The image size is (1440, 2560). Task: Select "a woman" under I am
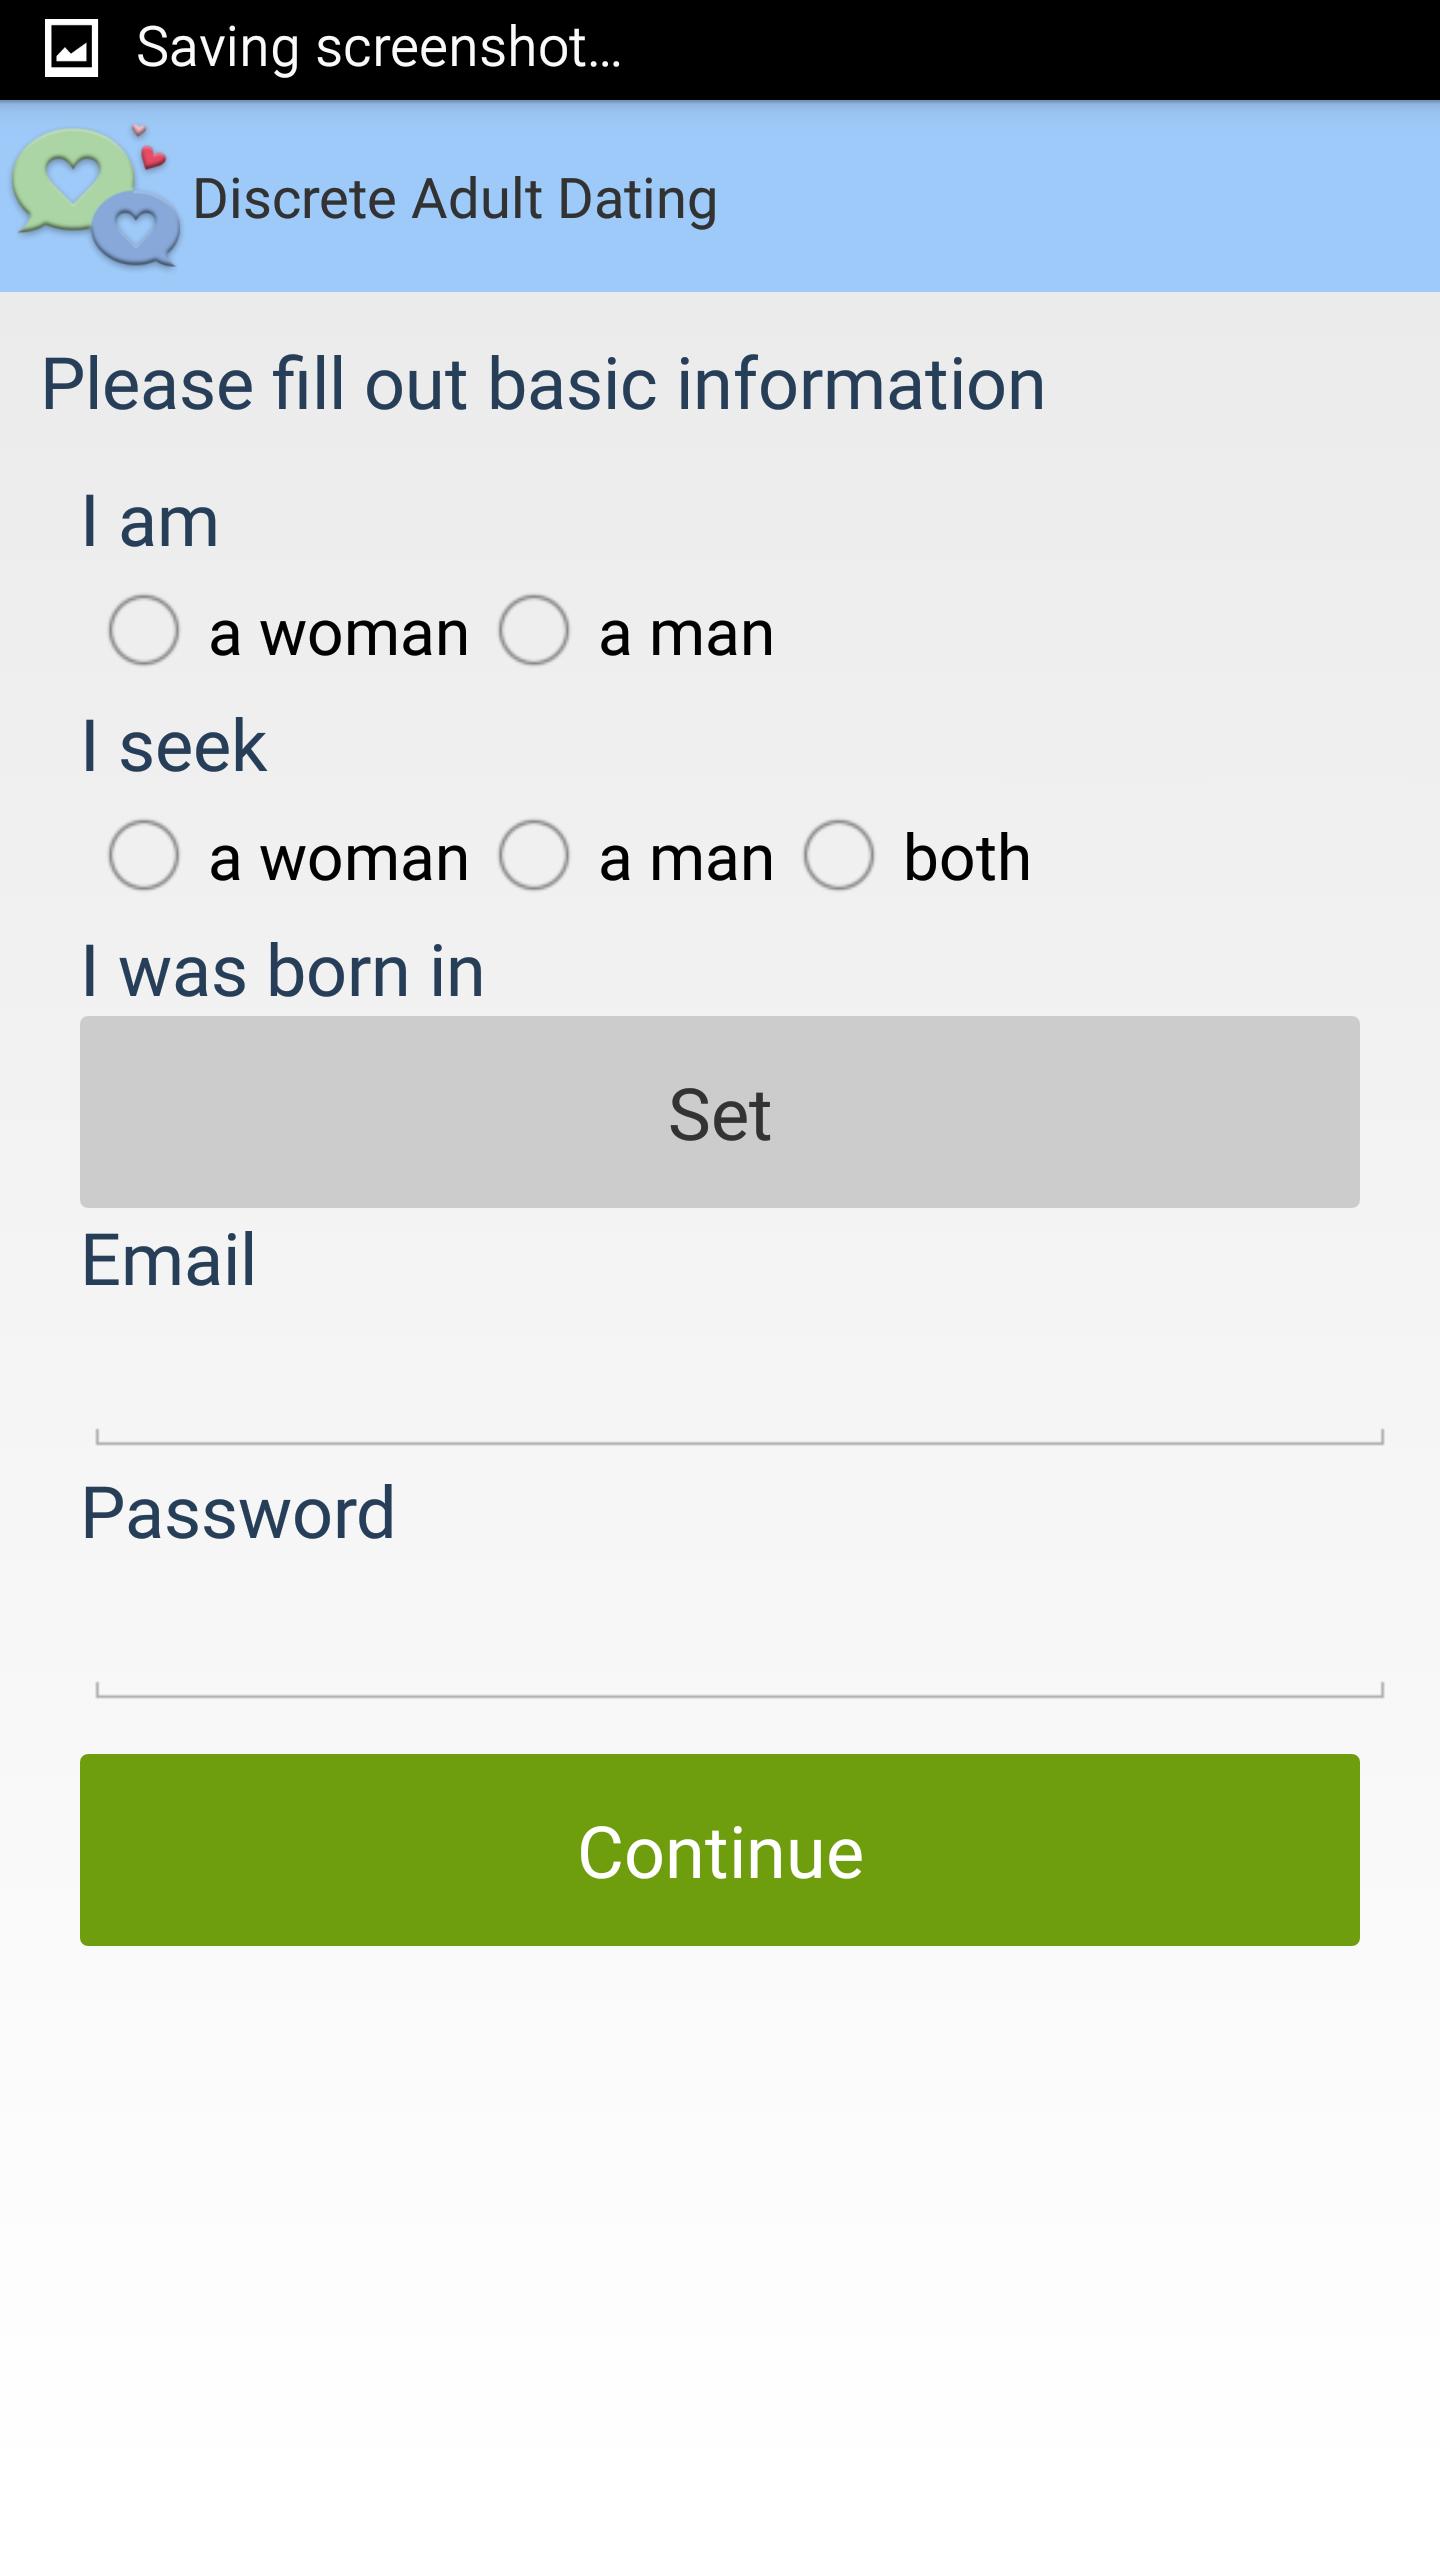144,631
